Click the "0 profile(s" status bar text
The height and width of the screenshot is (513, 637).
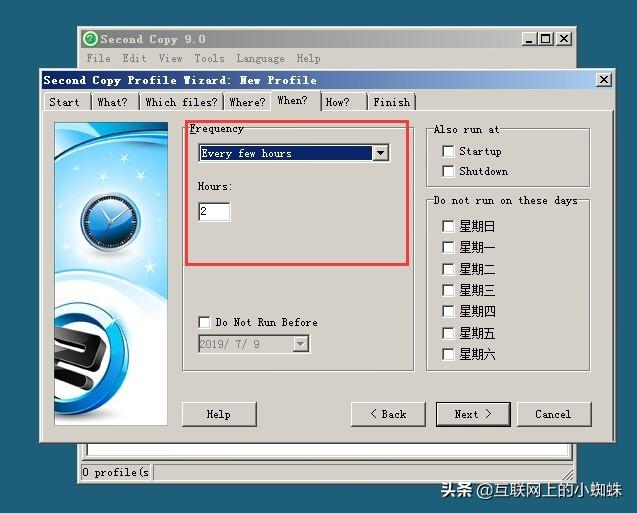pyautogui.click(x=115, y=472)
